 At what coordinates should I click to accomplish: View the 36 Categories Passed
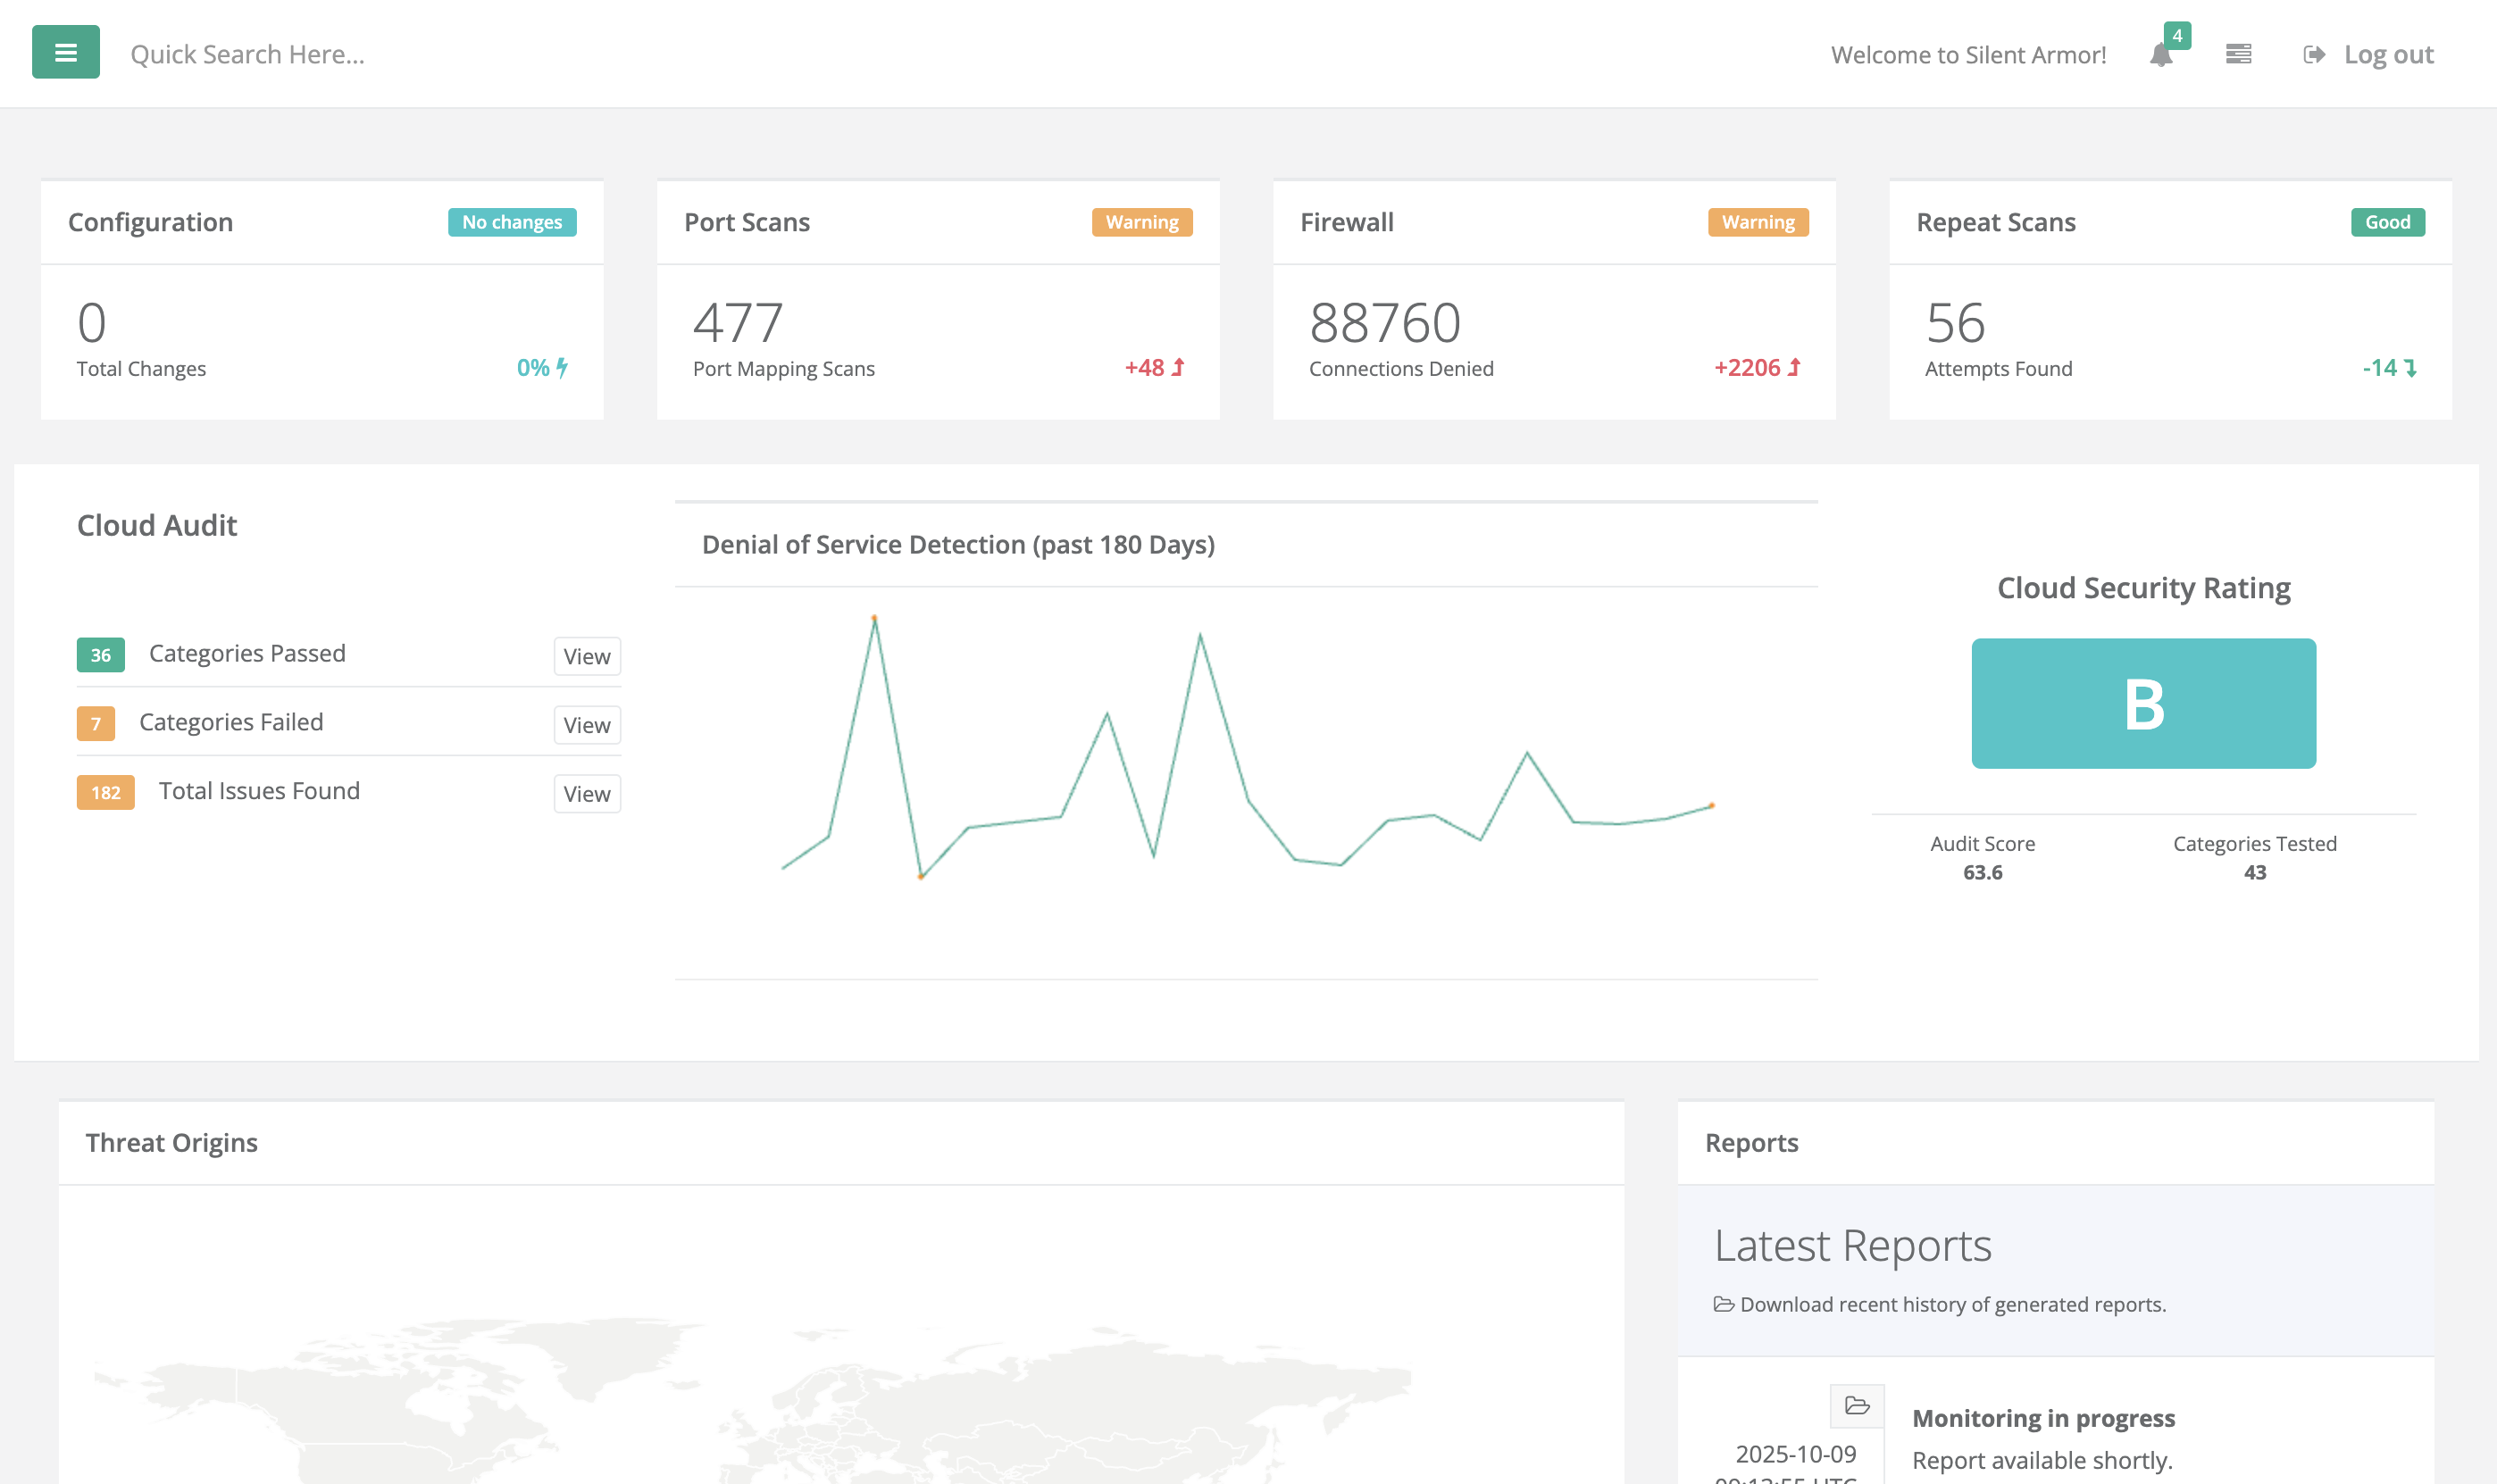[586, 656]
